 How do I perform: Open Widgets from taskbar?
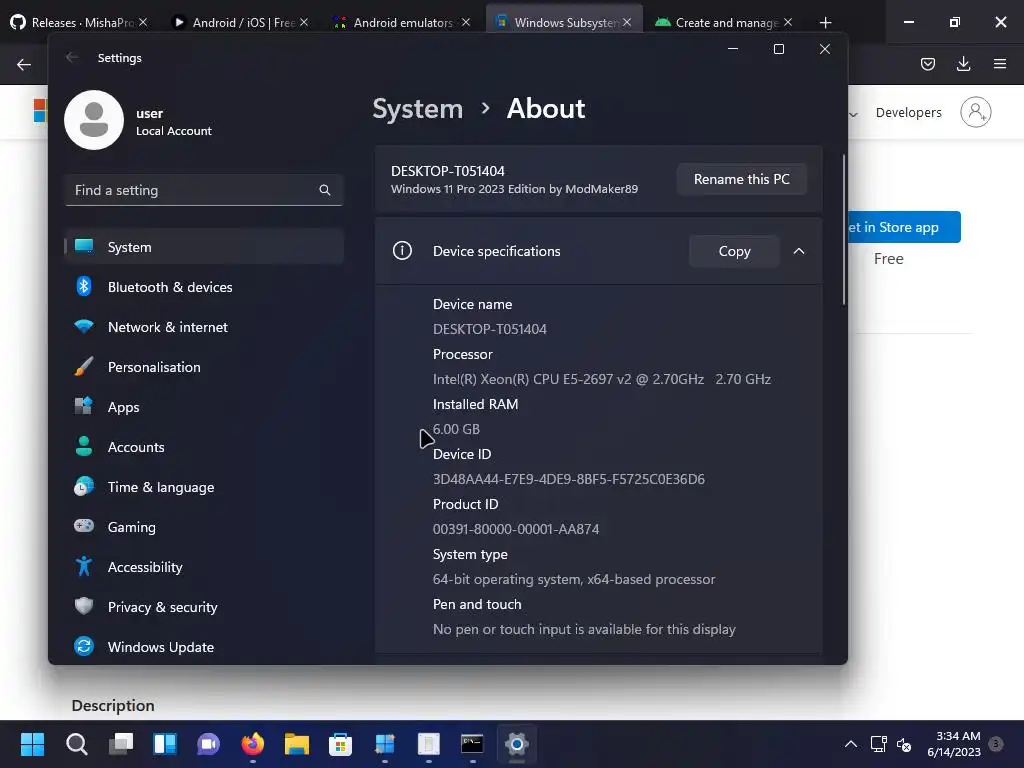pyautogui.click(x=165, y=744)
